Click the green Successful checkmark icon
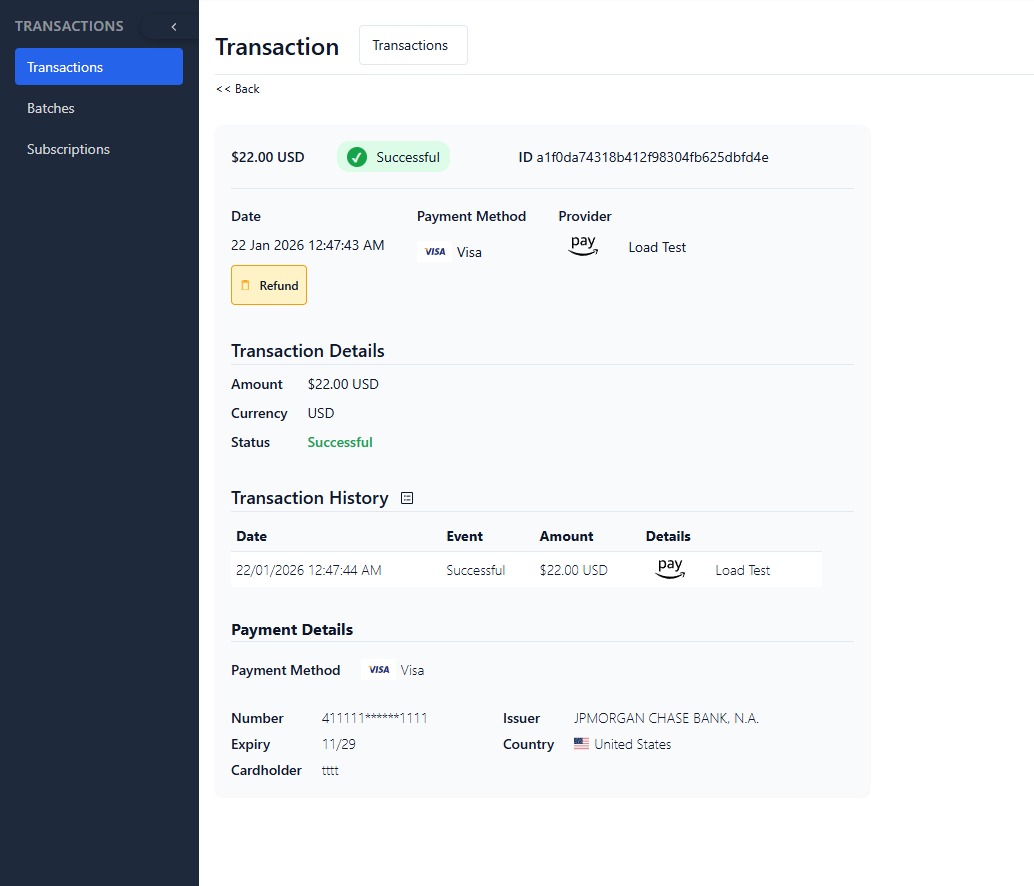This screenshot has width=1034, height=886. pos(357,156)
